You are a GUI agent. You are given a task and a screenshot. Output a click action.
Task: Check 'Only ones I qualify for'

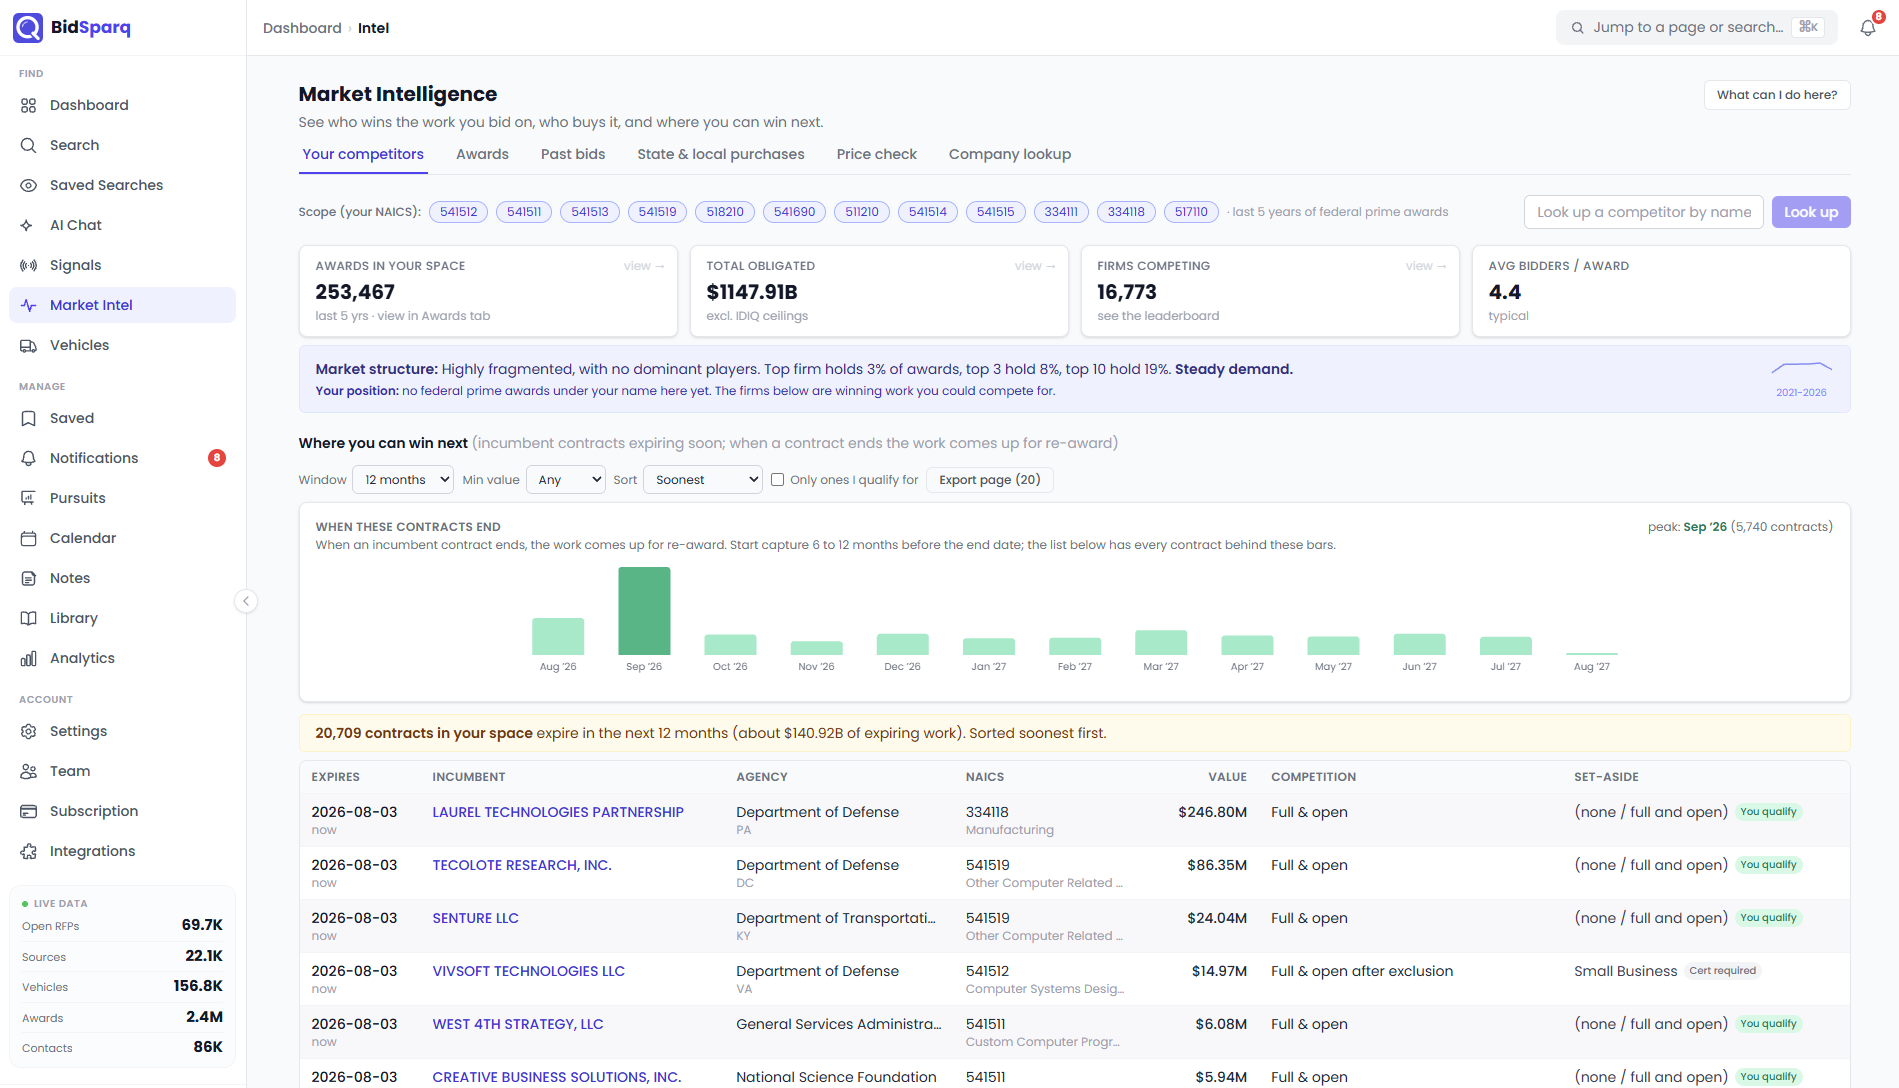[777, 480]
